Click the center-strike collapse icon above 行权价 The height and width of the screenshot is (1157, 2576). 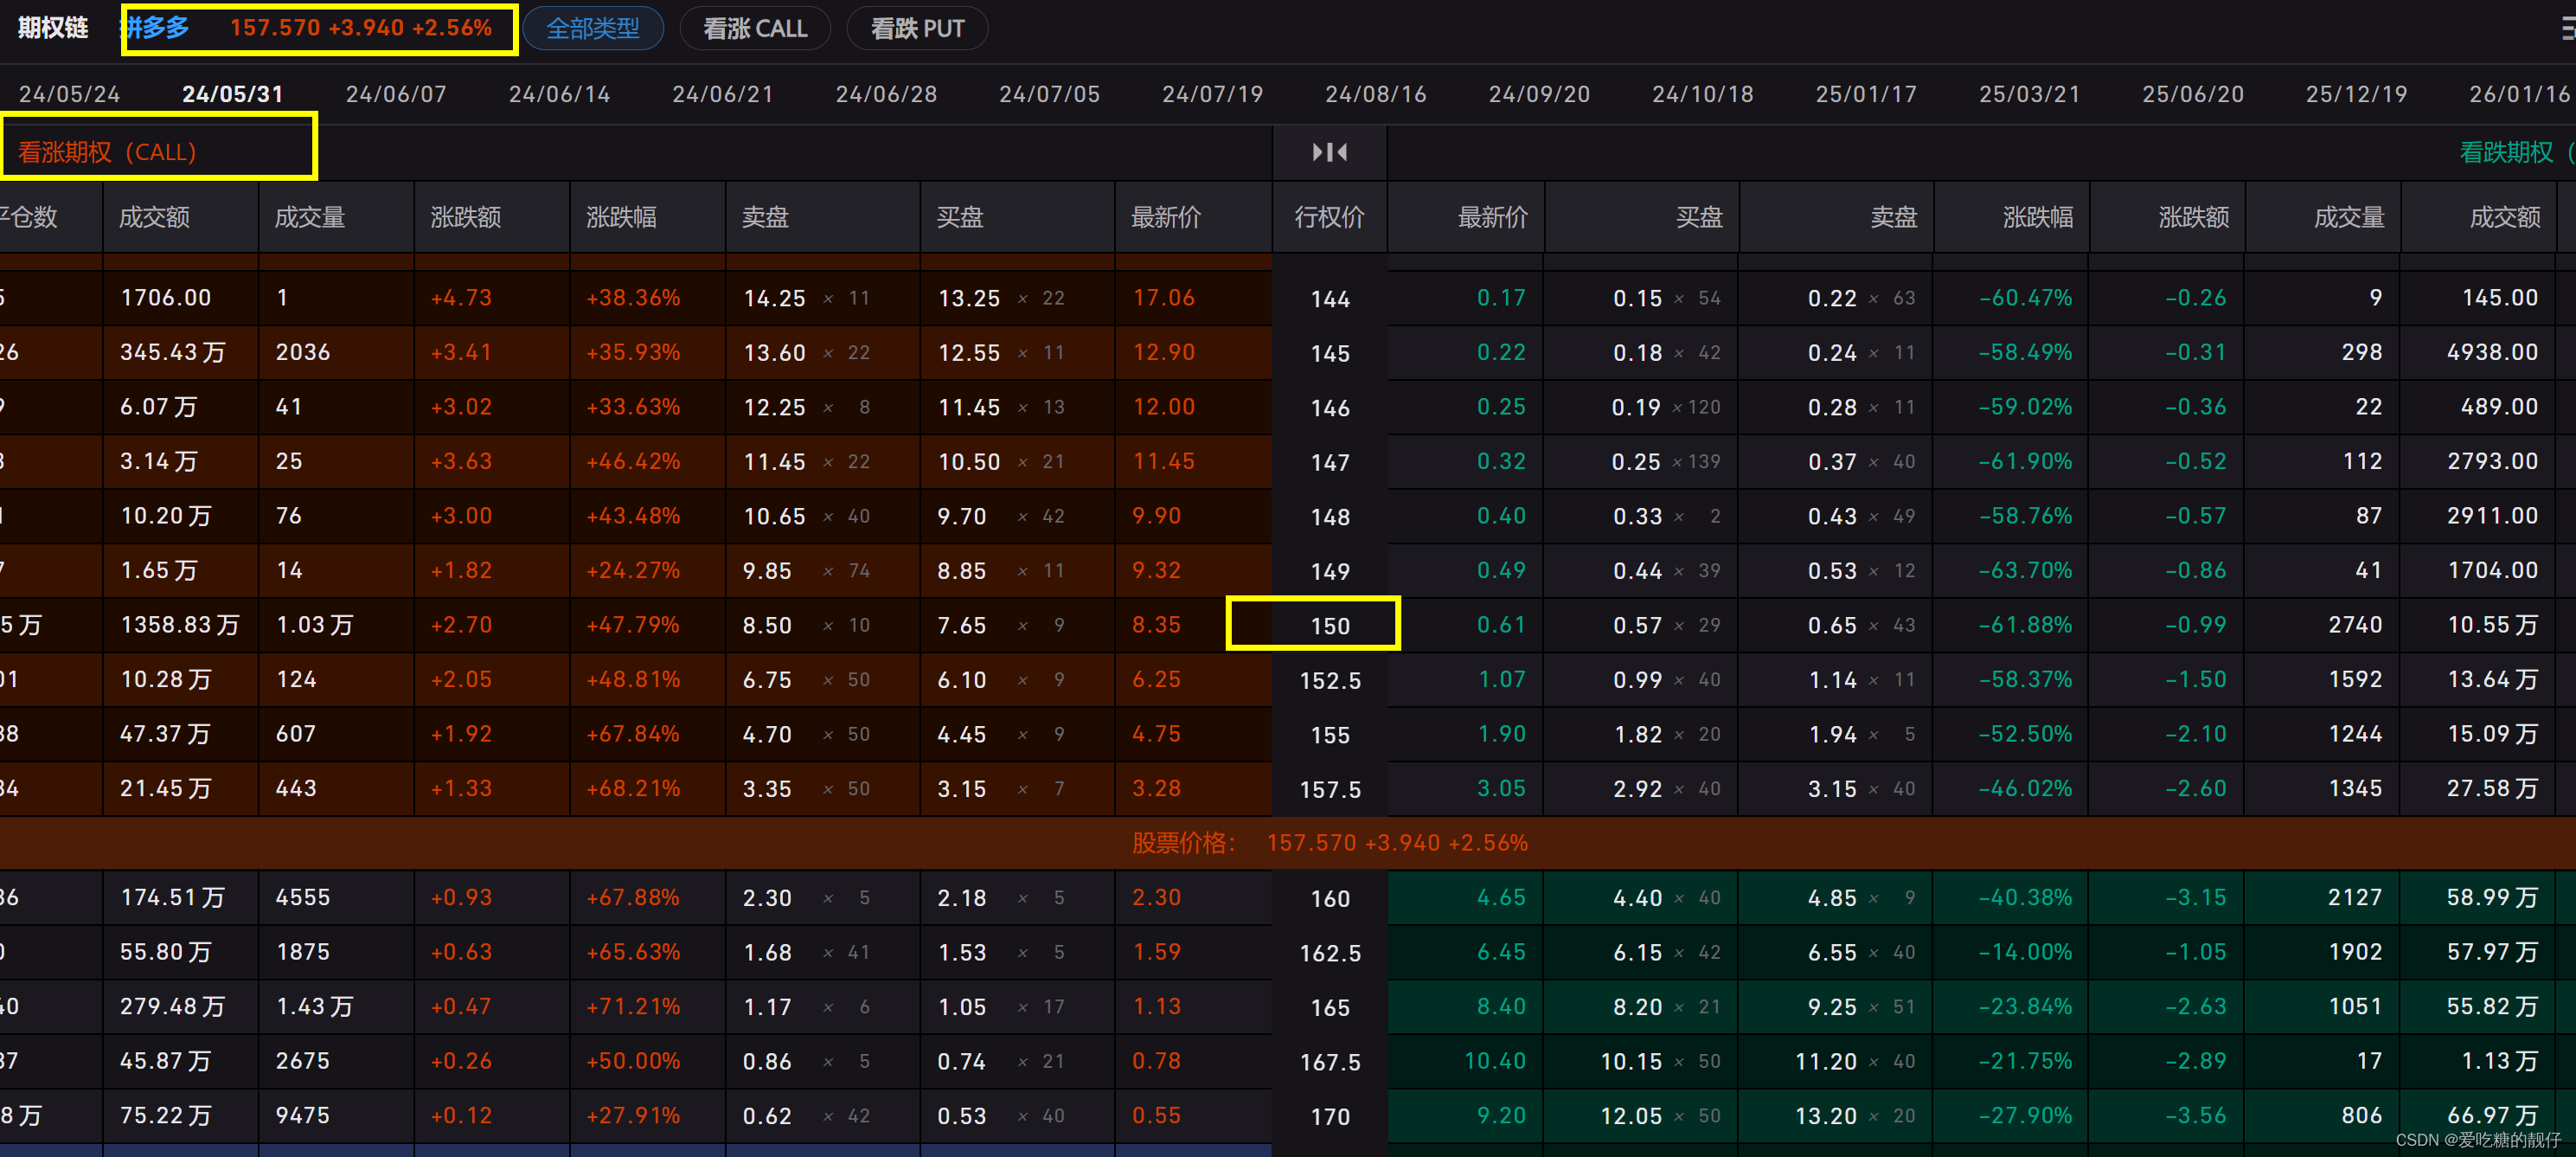[x=1329, y=152]
